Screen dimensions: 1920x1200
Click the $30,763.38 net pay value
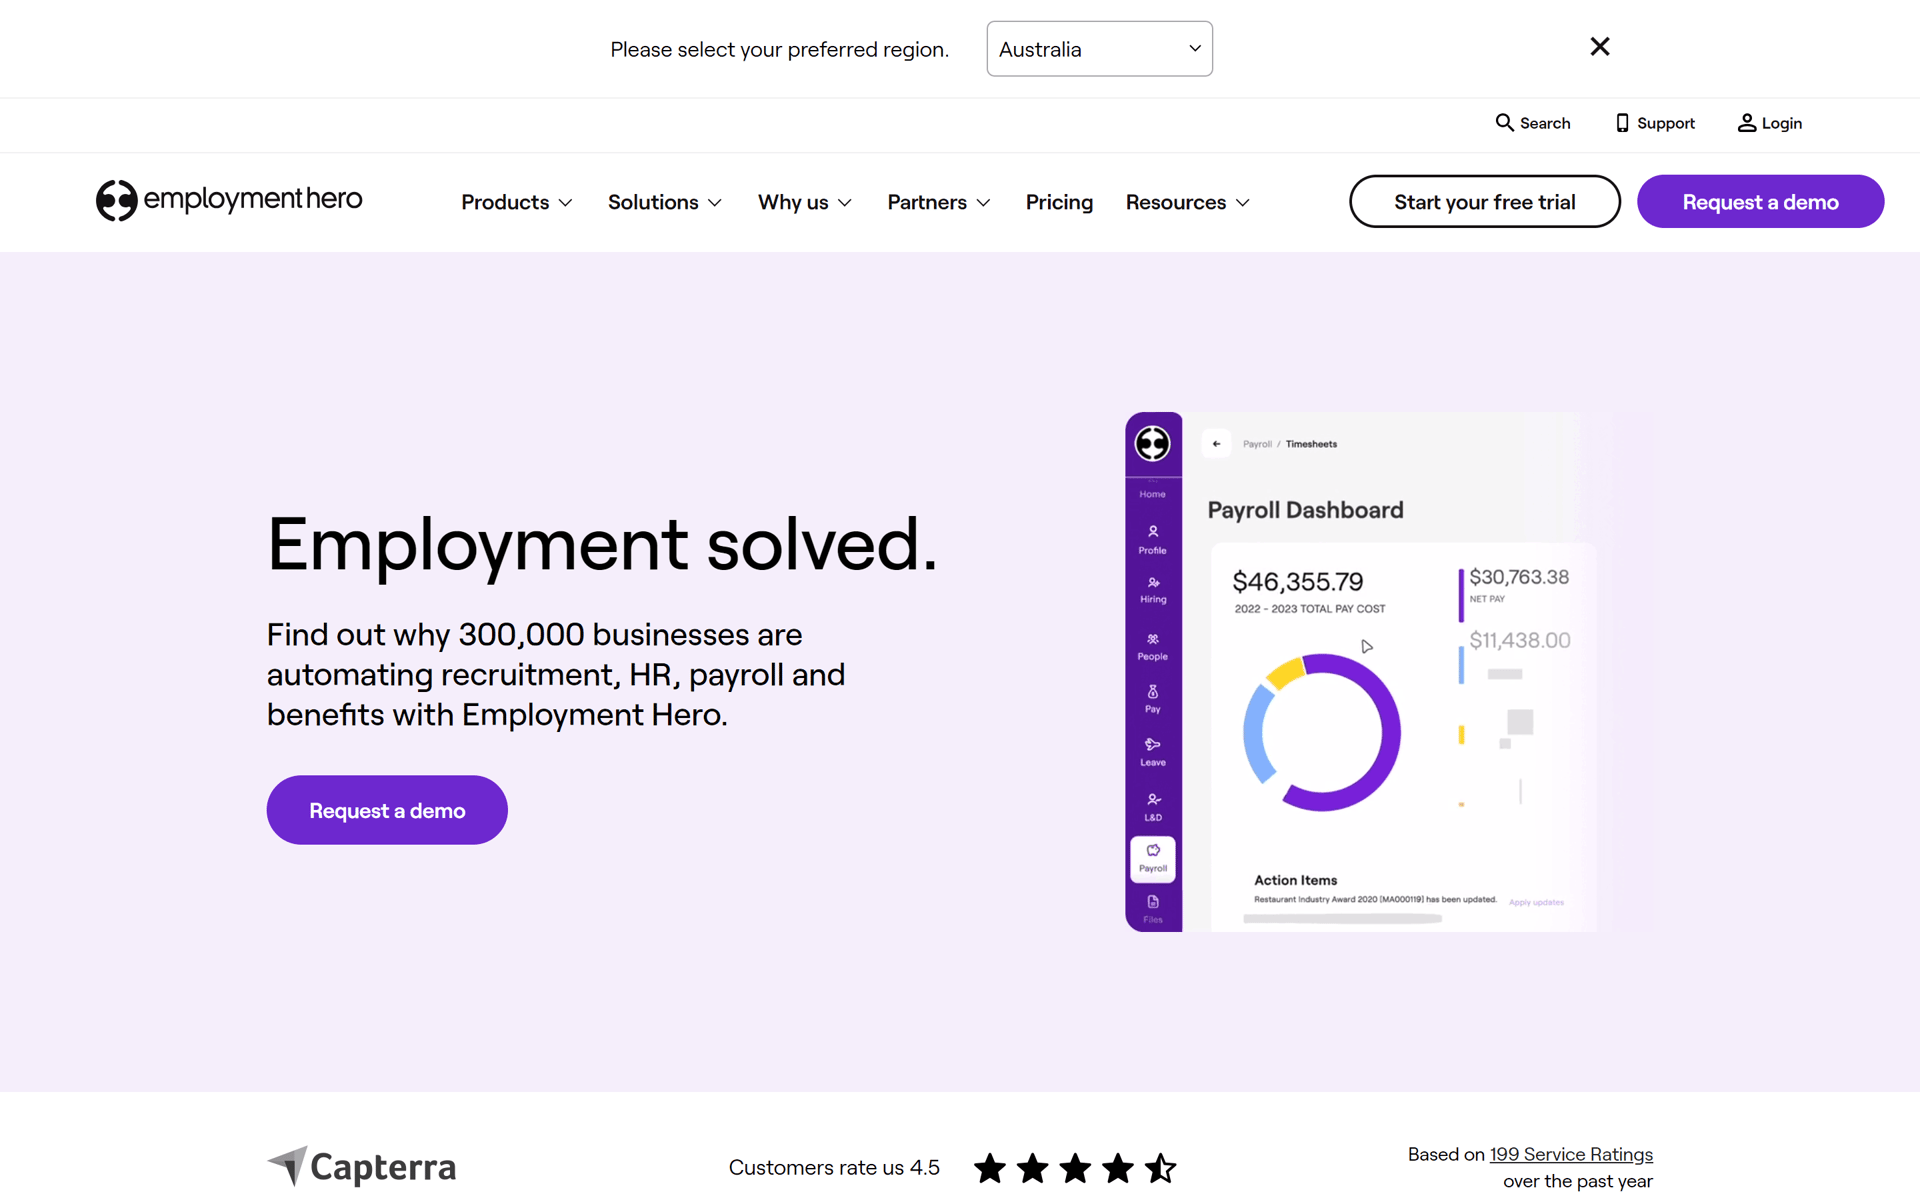coord(1518,577)
